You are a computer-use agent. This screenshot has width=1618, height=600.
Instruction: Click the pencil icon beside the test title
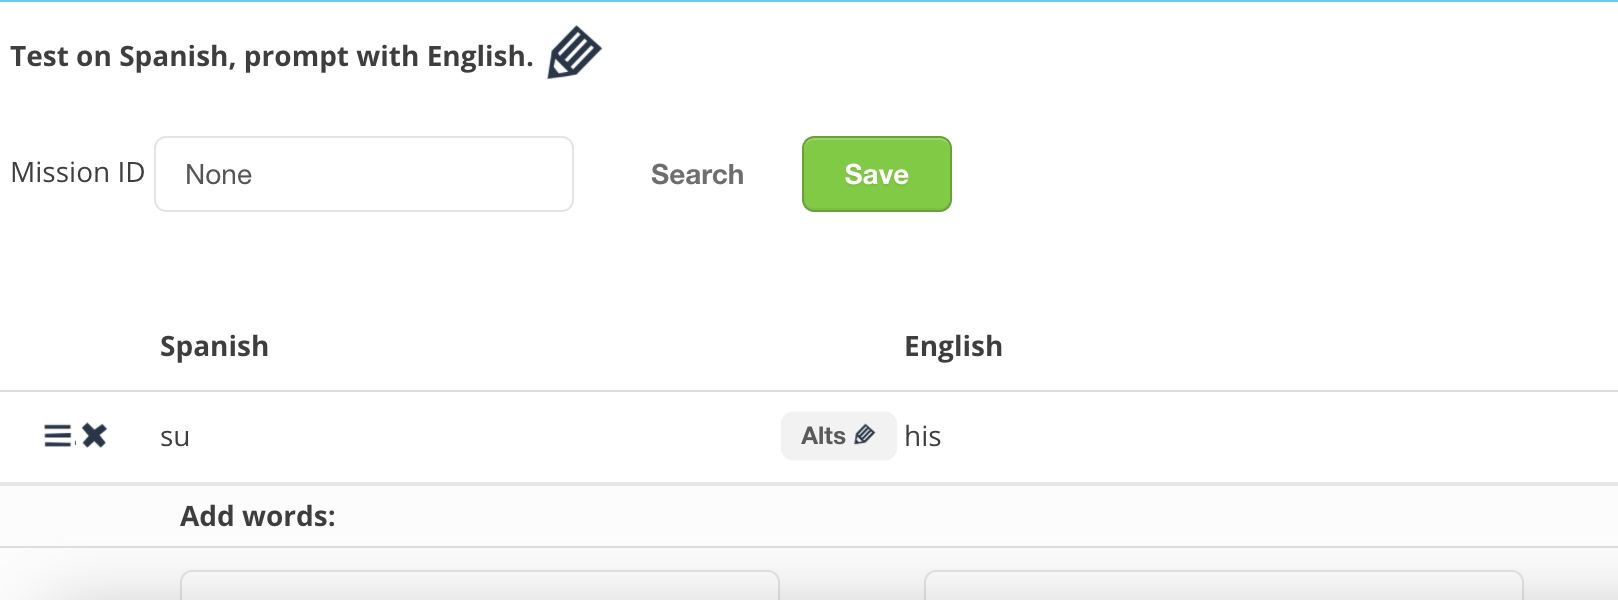[x=574, y=53]
